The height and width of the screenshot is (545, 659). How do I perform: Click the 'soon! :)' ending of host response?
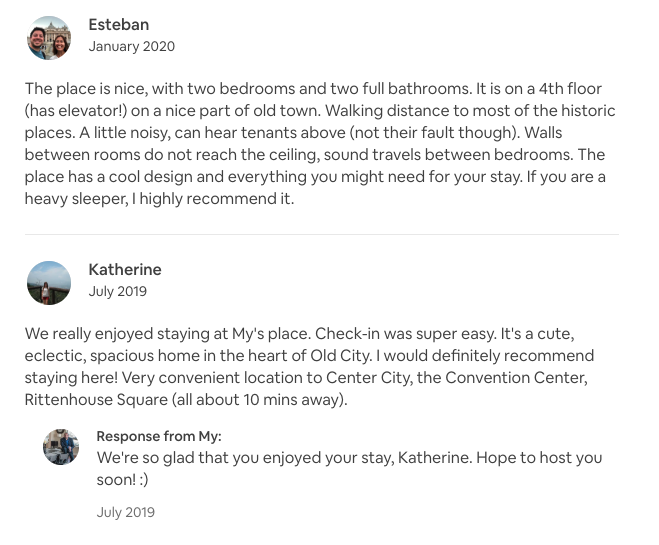(x=122, y=479)
